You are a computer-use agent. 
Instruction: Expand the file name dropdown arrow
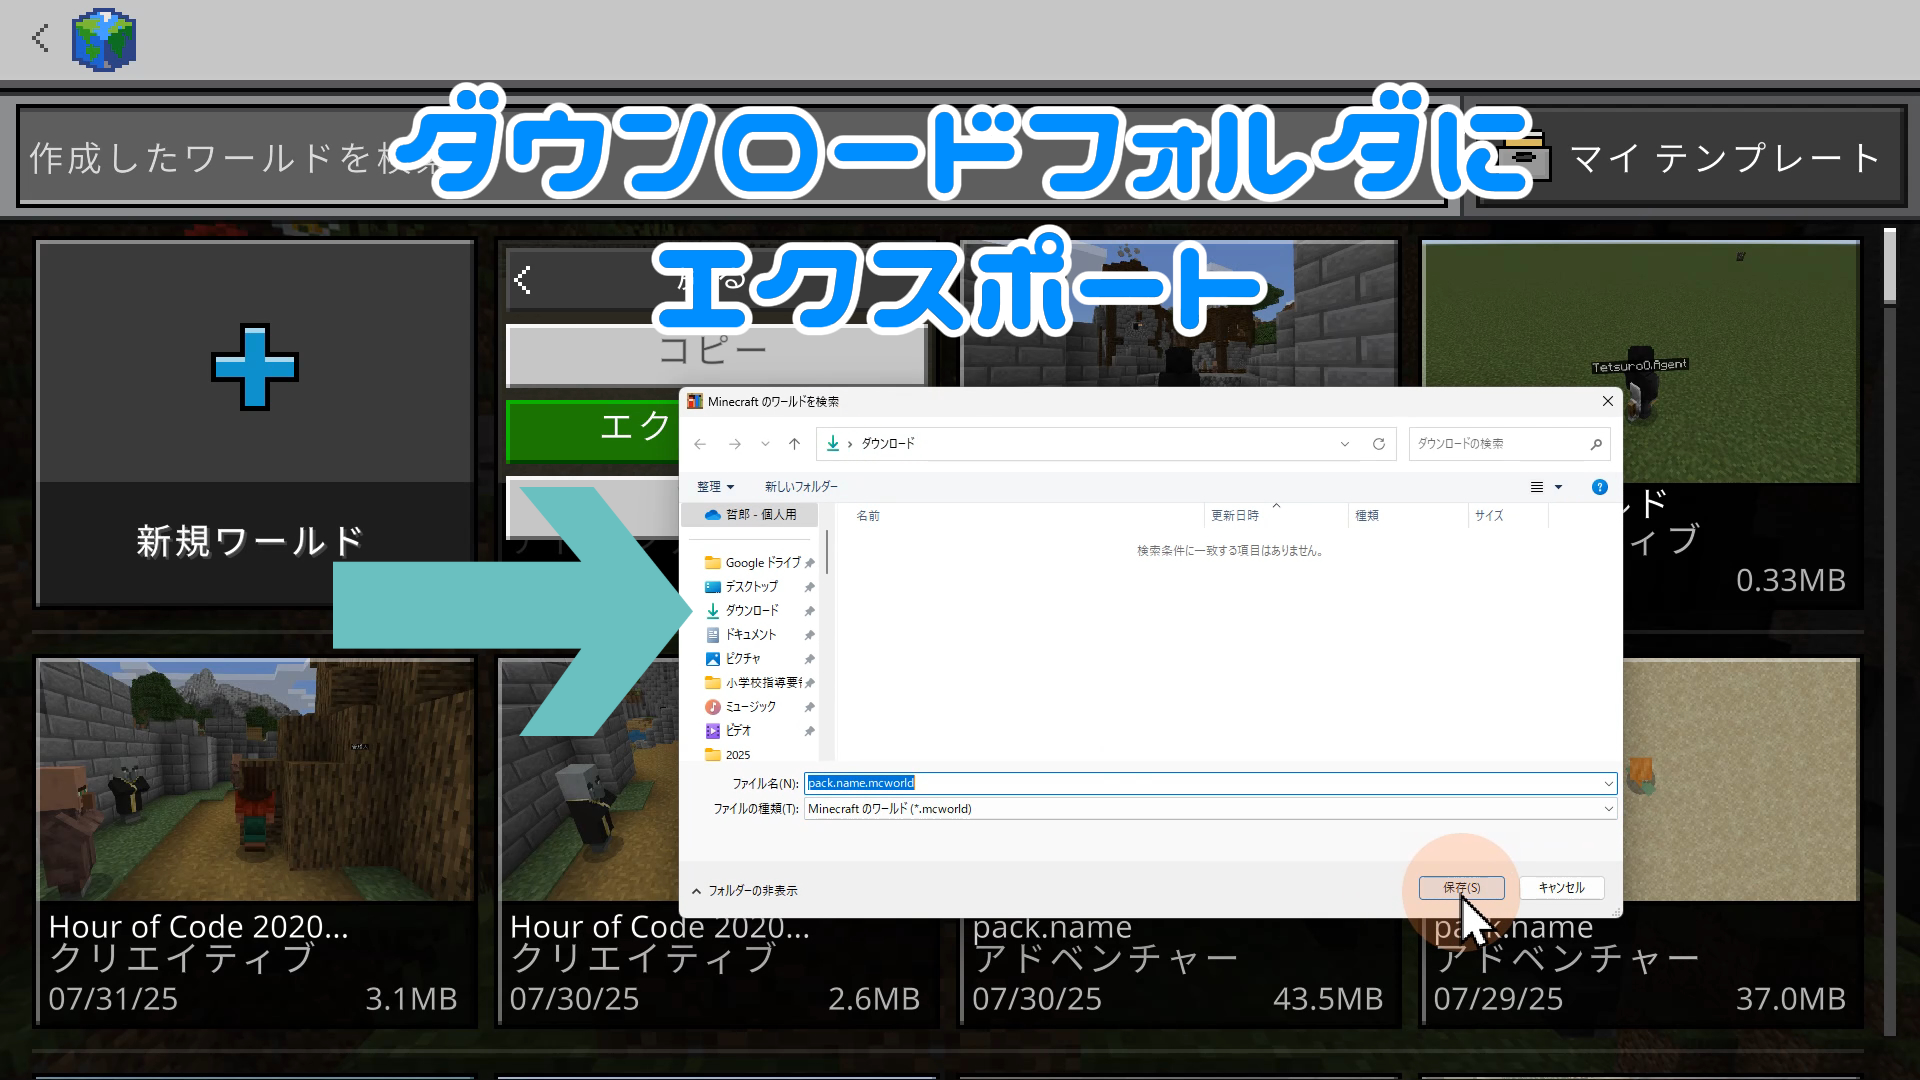(1608, 783)
